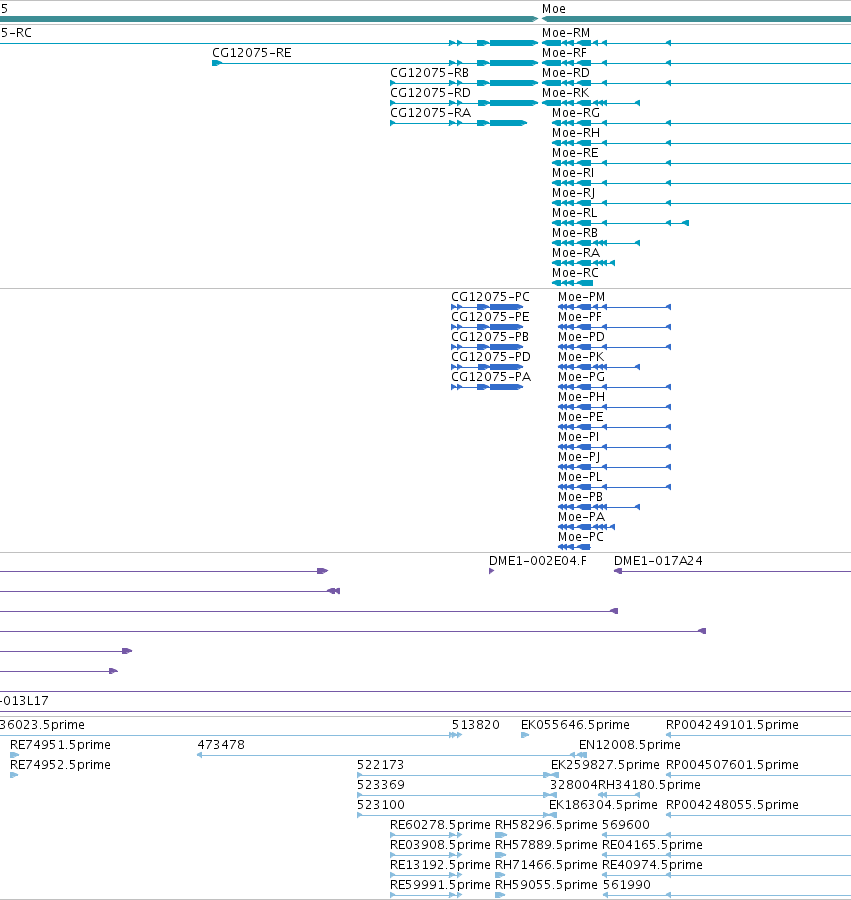Click the DME1-002E04.F clone label

point(538,561)
